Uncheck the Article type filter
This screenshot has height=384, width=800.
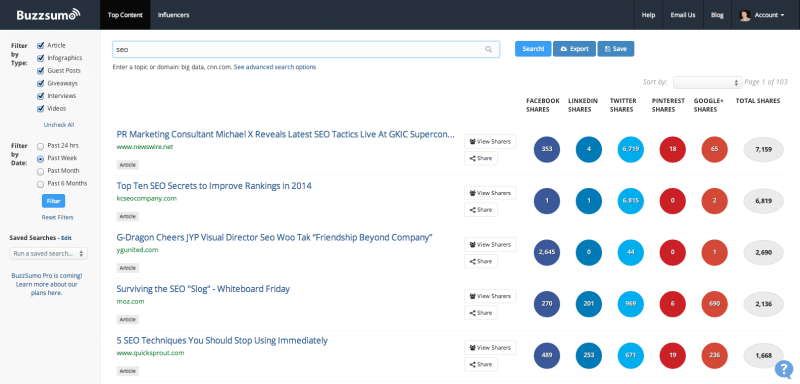[x=40, y=45]
